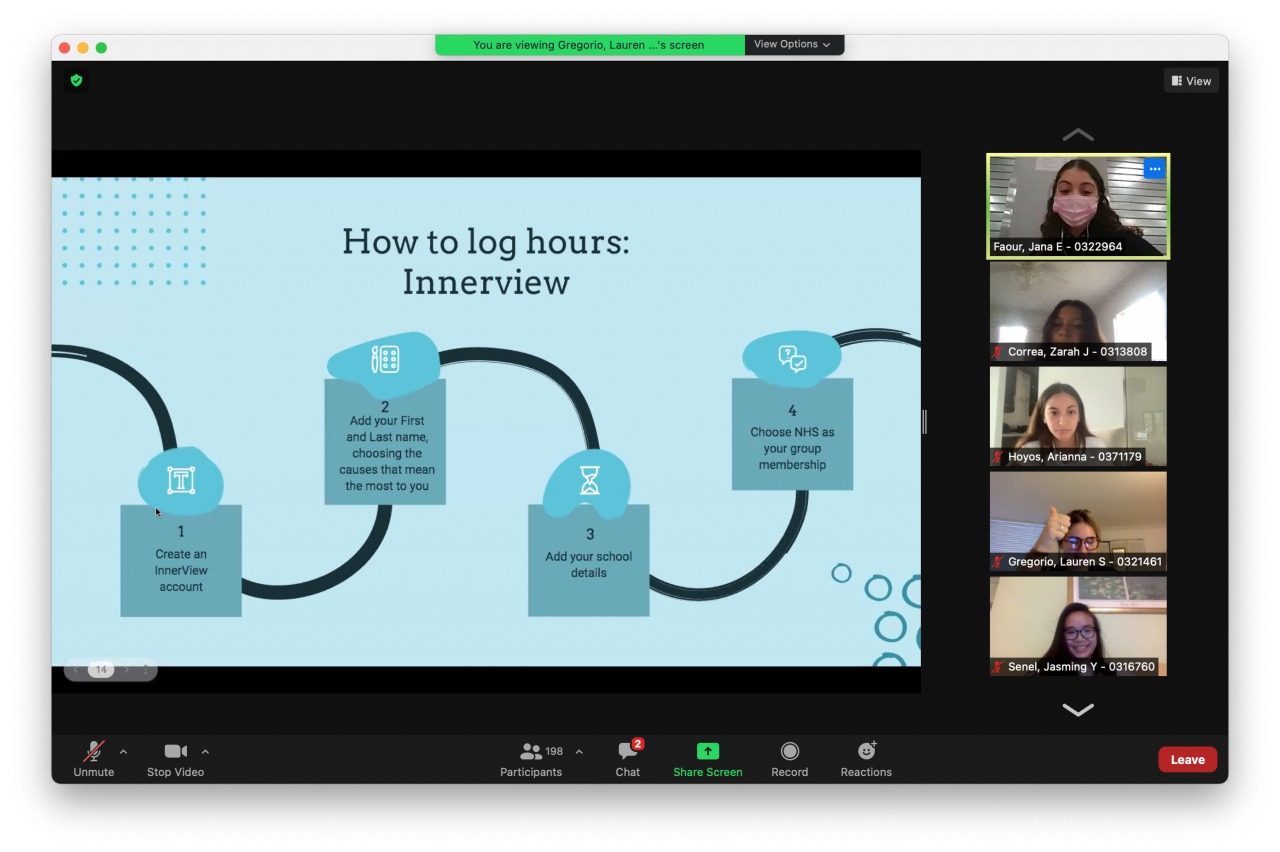Image resolution: width=1280 pixels, height=852 pixels.
Task: Click the Share Screen button
Action: tap(708, 759)
